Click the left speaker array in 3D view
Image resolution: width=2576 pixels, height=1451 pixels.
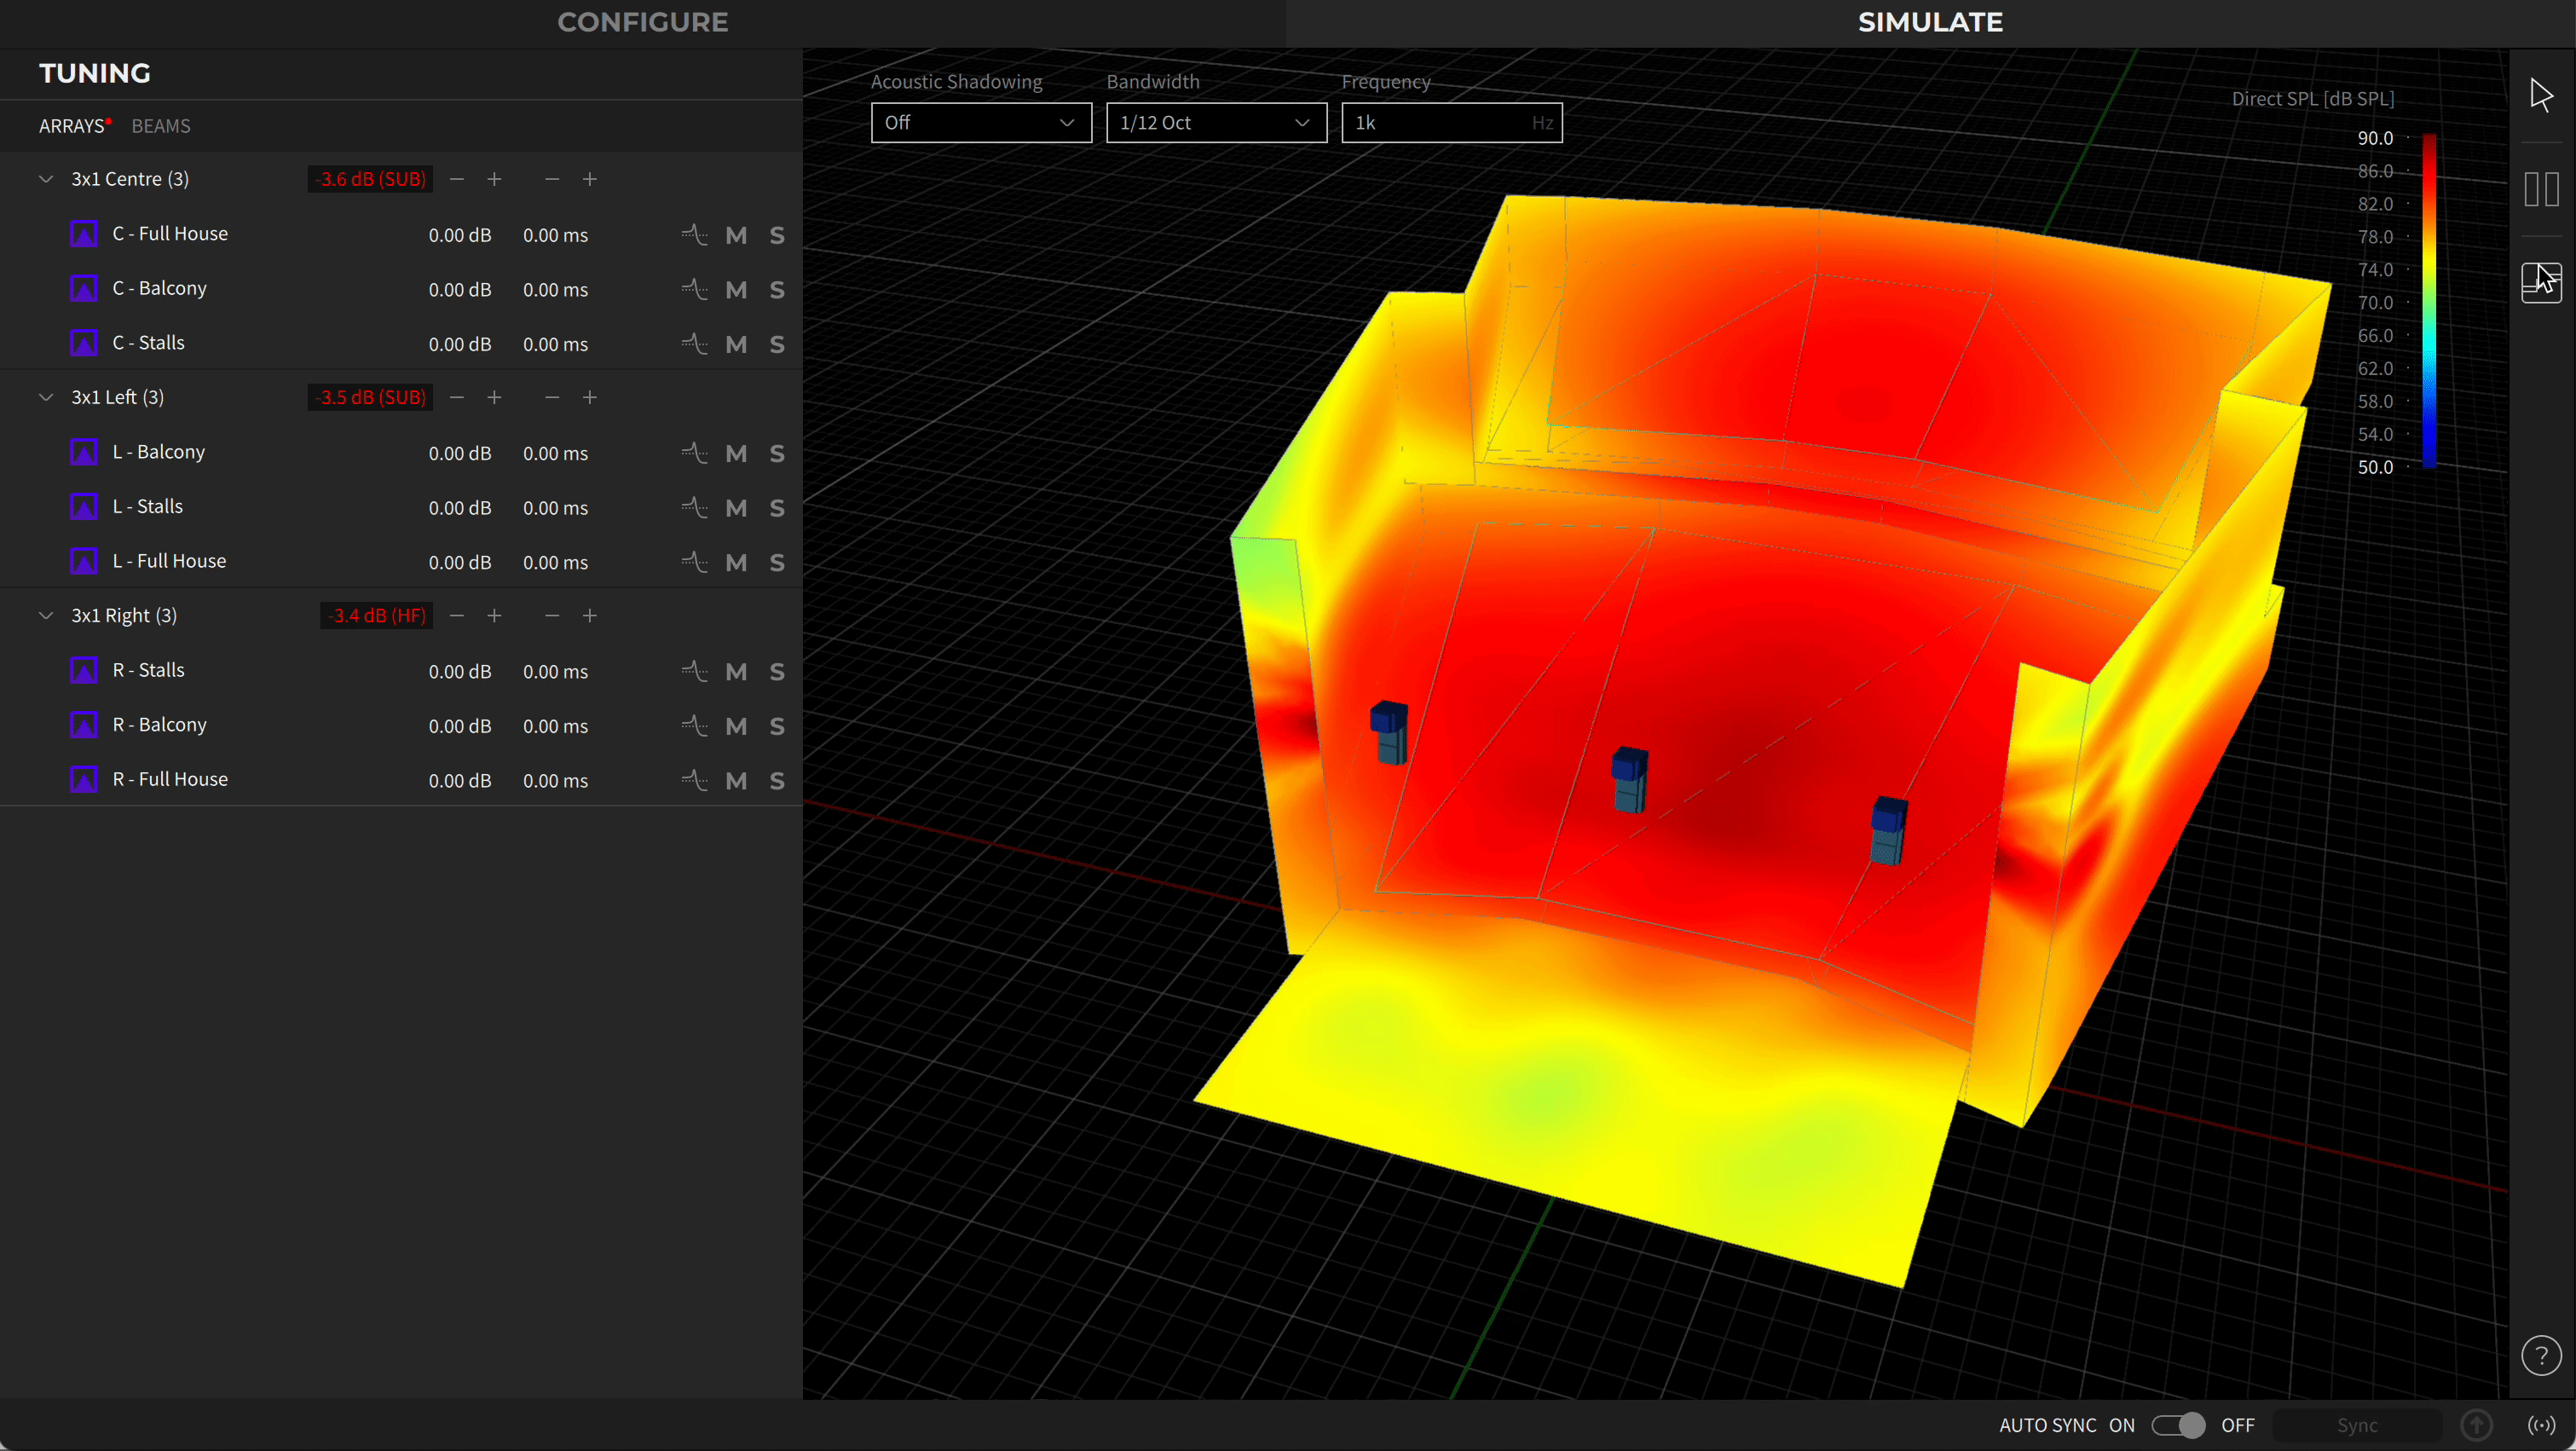[1390, 732]
